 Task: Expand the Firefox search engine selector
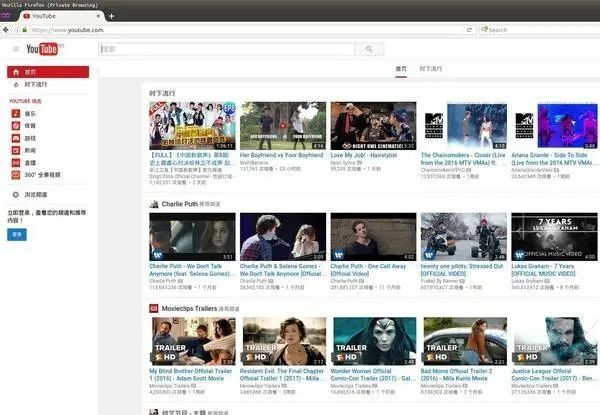(483, 30)
